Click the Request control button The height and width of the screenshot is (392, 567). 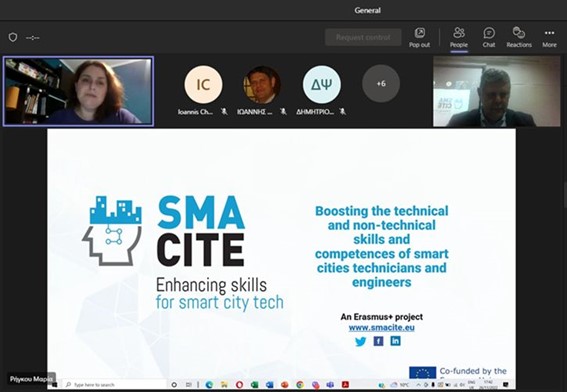tap(363, 37)
